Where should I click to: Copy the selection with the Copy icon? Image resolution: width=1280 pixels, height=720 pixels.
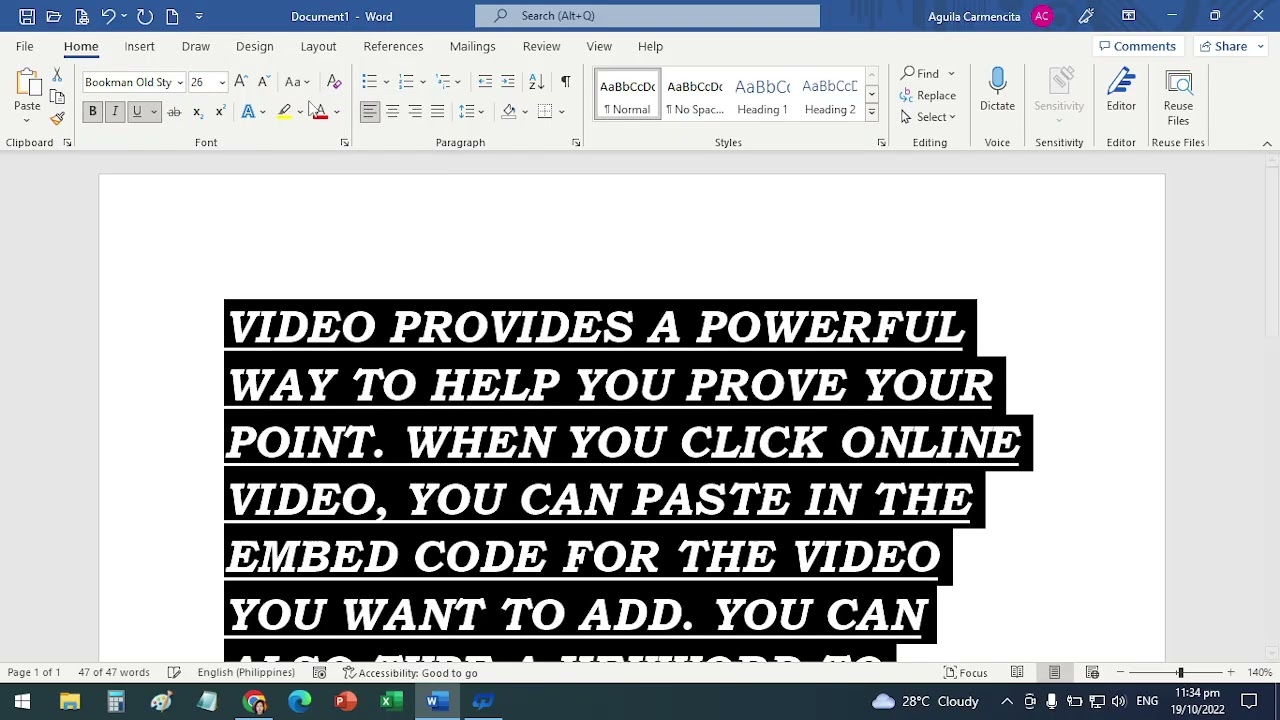[x=57, y=97]
